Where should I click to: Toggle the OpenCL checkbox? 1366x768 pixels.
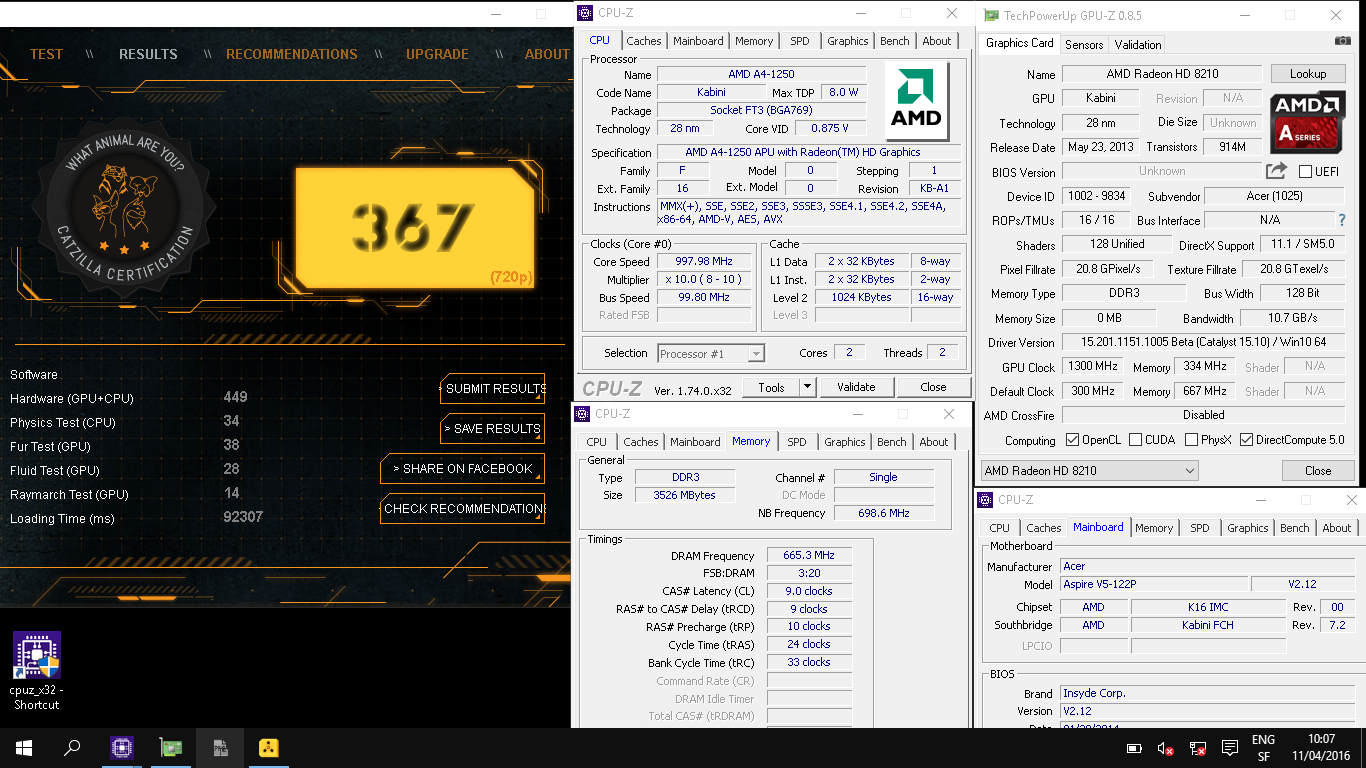(1073, 439)
